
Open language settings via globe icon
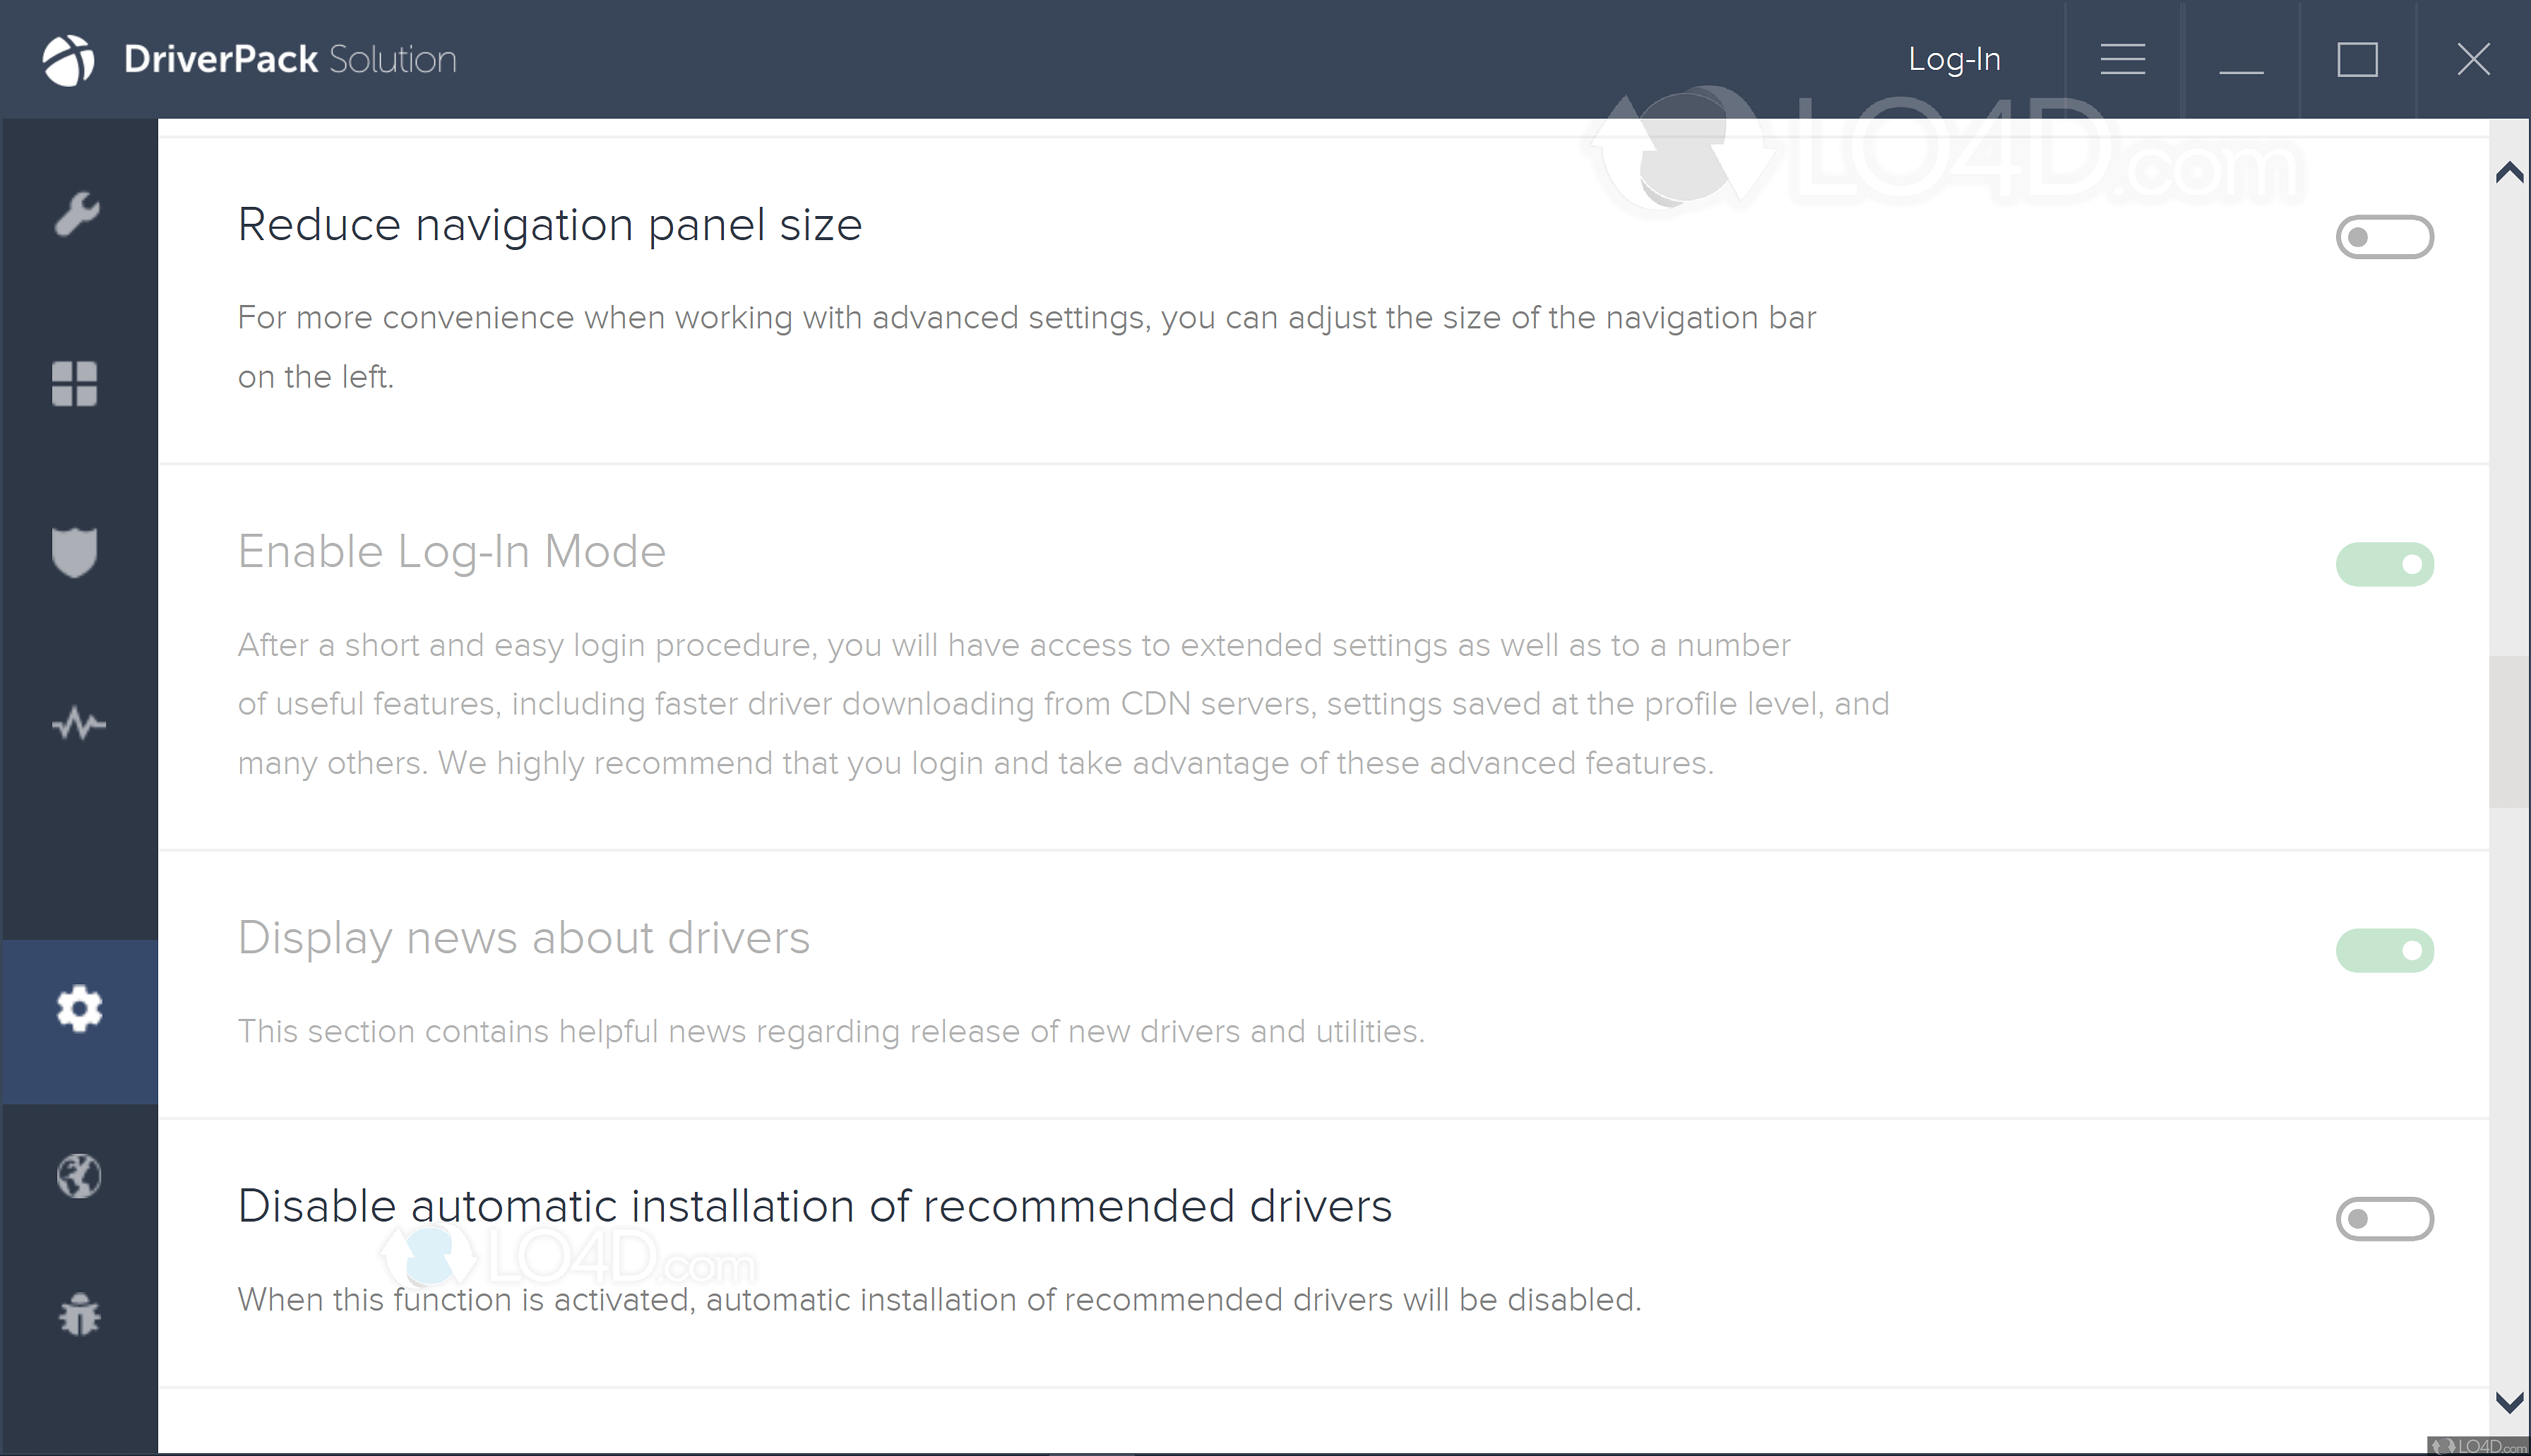79,1176
